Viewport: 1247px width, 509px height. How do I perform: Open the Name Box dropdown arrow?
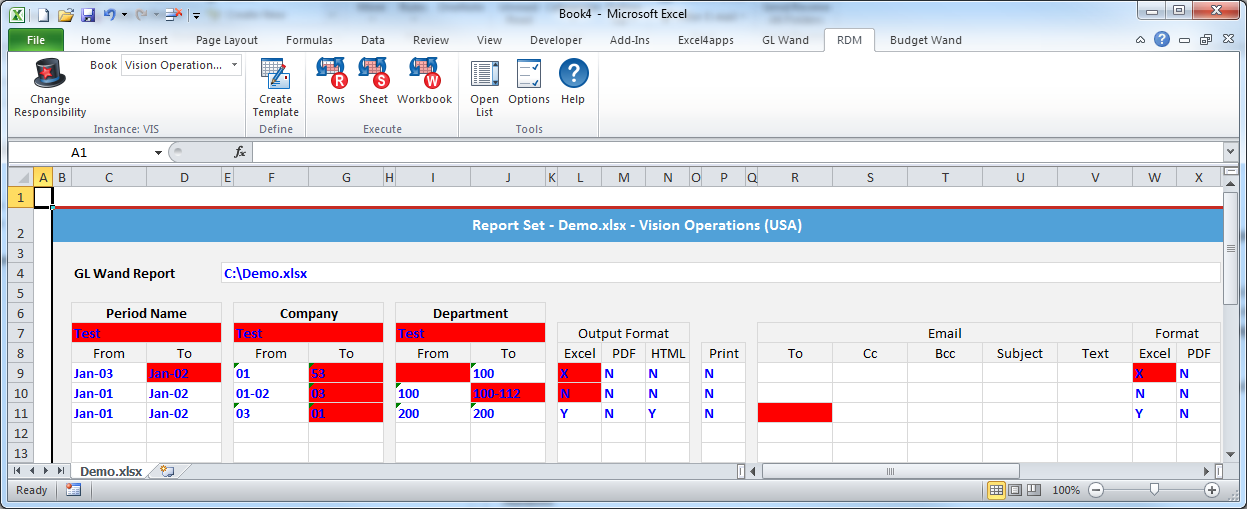[158, 152]
